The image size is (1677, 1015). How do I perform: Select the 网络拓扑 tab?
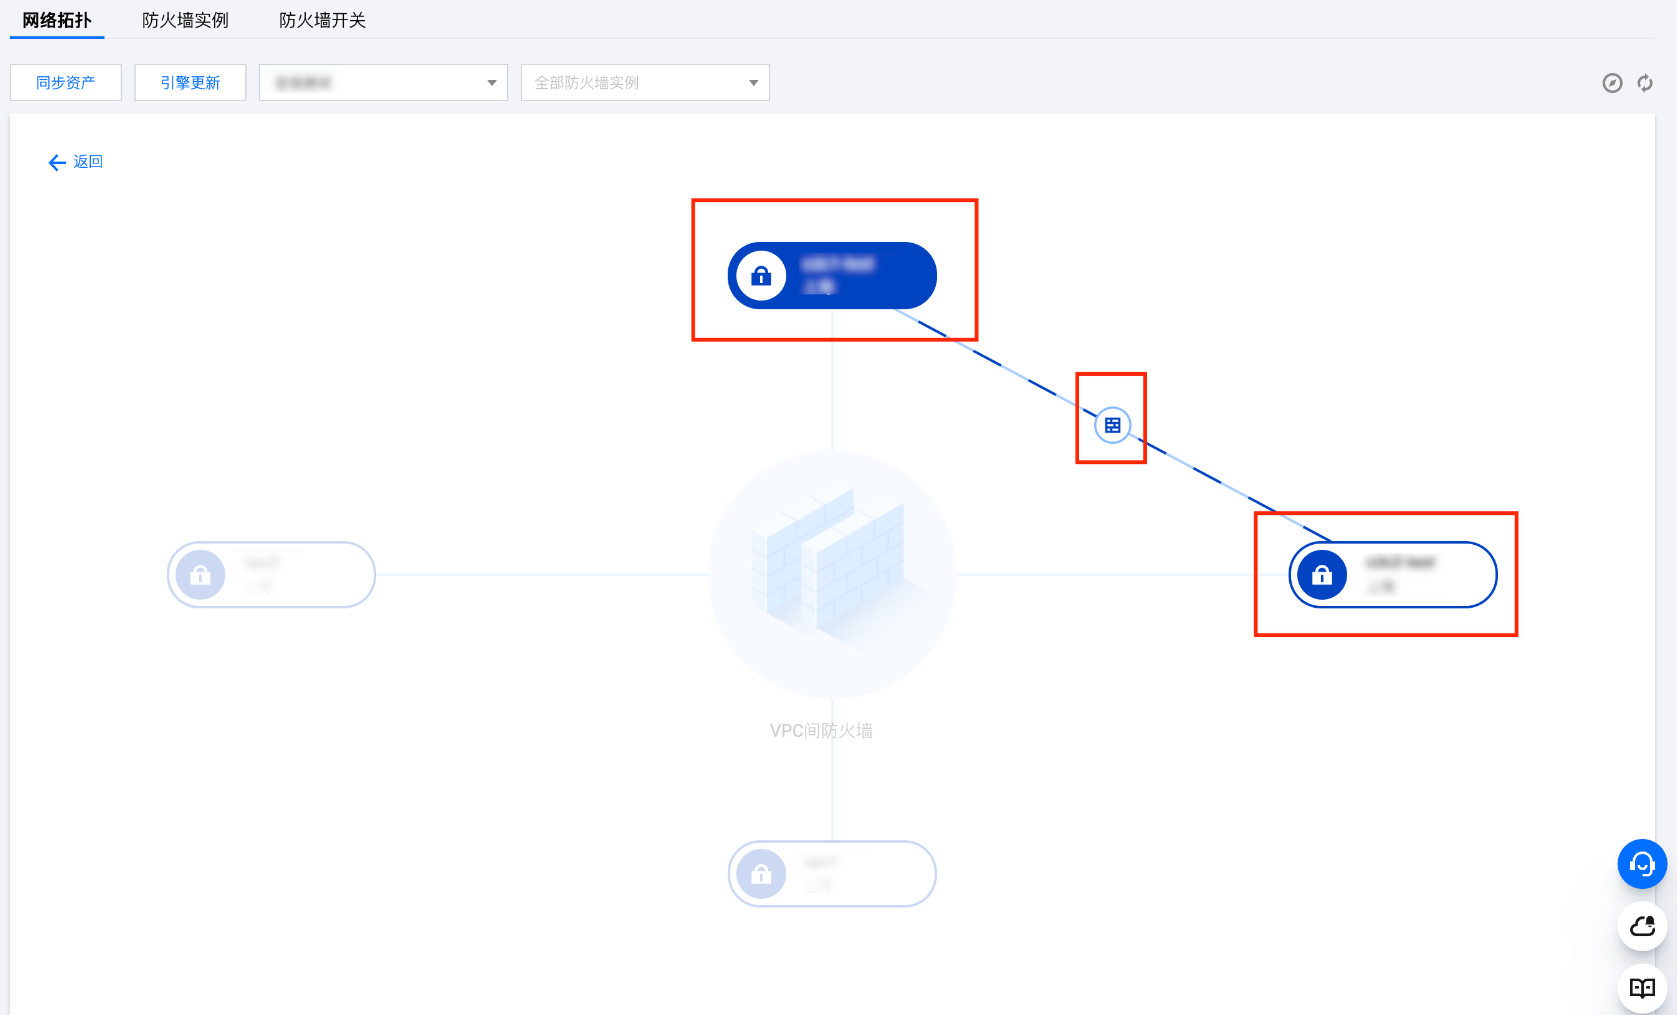coord(57,20)
